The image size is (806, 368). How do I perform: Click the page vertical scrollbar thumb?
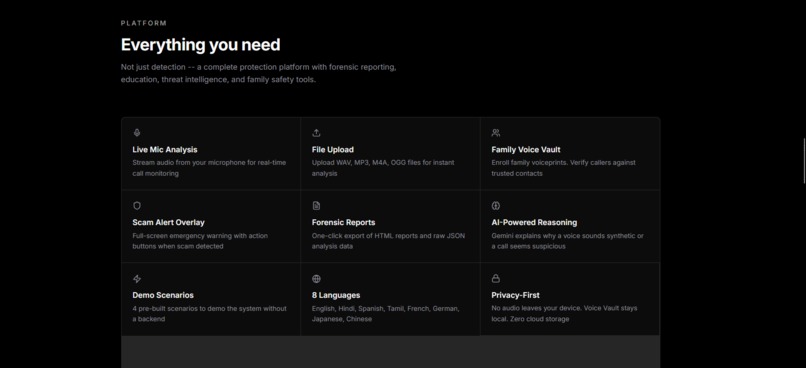(x=804, y=160)
